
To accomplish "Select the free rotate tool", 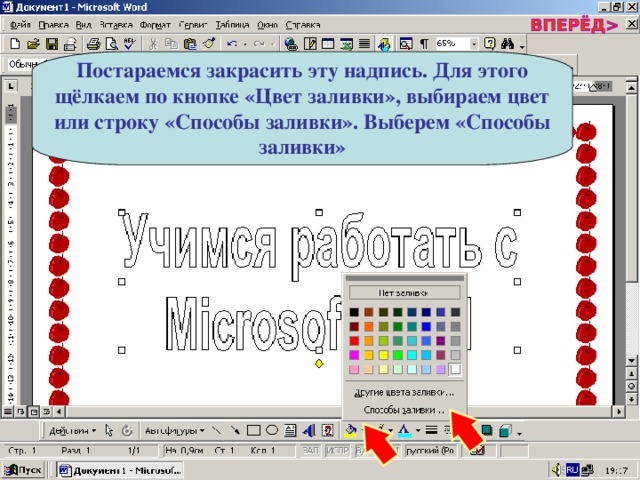I will click(127, 431).
